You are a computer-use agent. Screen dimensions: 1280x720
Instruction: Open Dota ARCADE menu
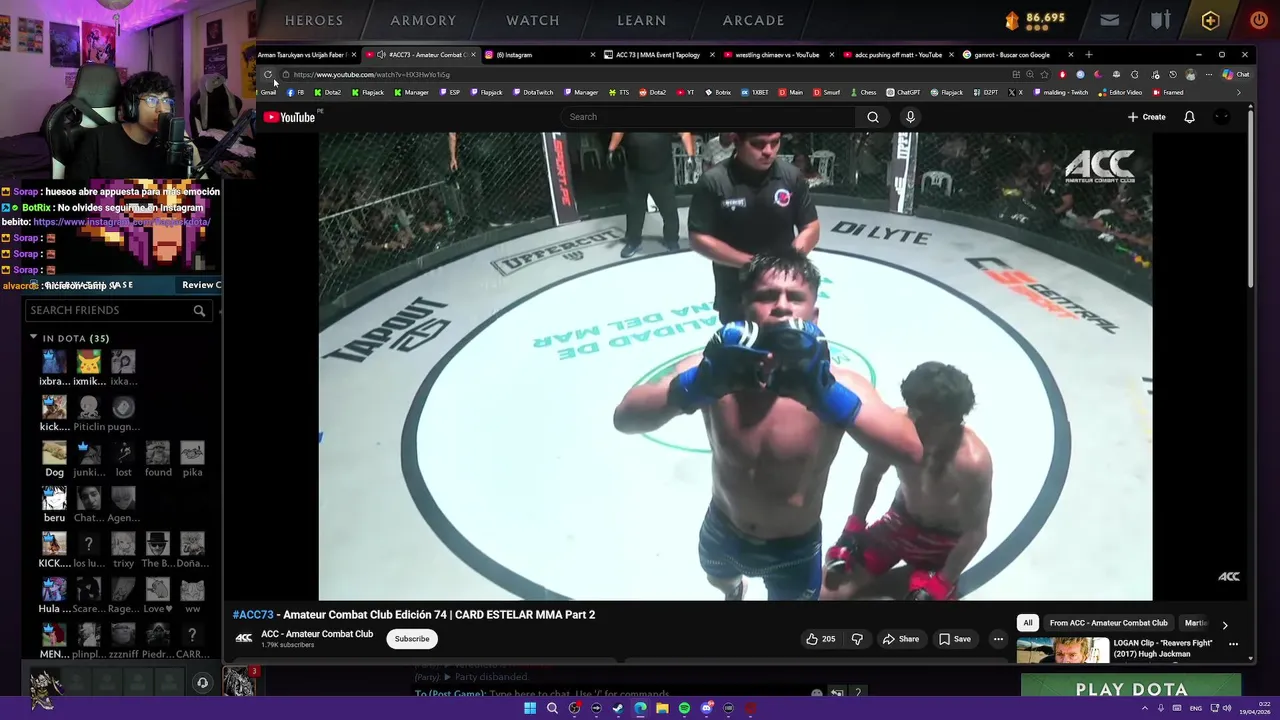tap(754, 20)
